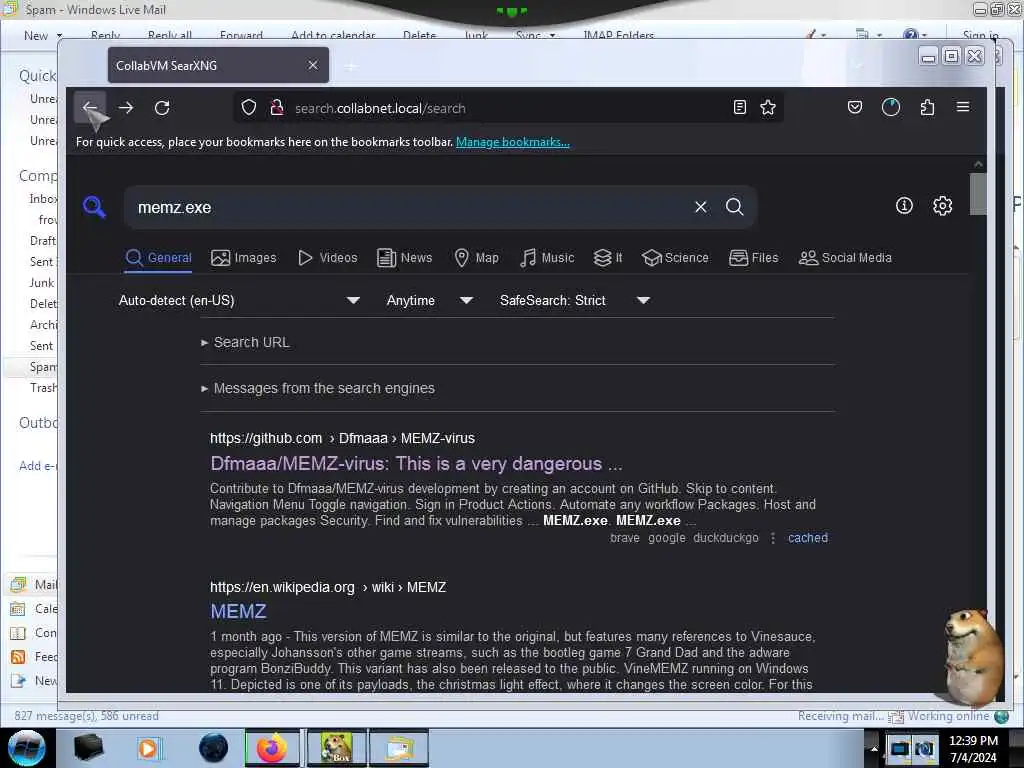This screenshot has height=768, width=1024.
Task: Switch to Videos search category
Action: [328, 258]
